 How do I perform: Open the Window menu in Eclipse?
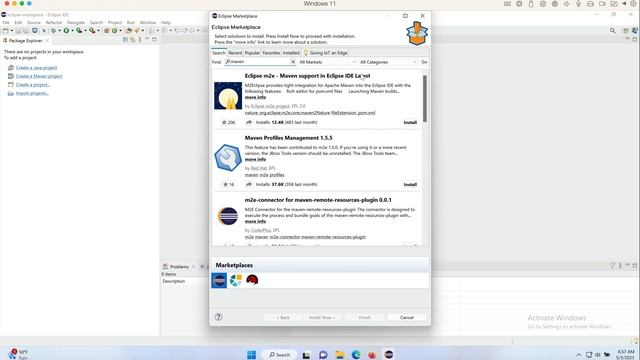[x=148, y=22]
